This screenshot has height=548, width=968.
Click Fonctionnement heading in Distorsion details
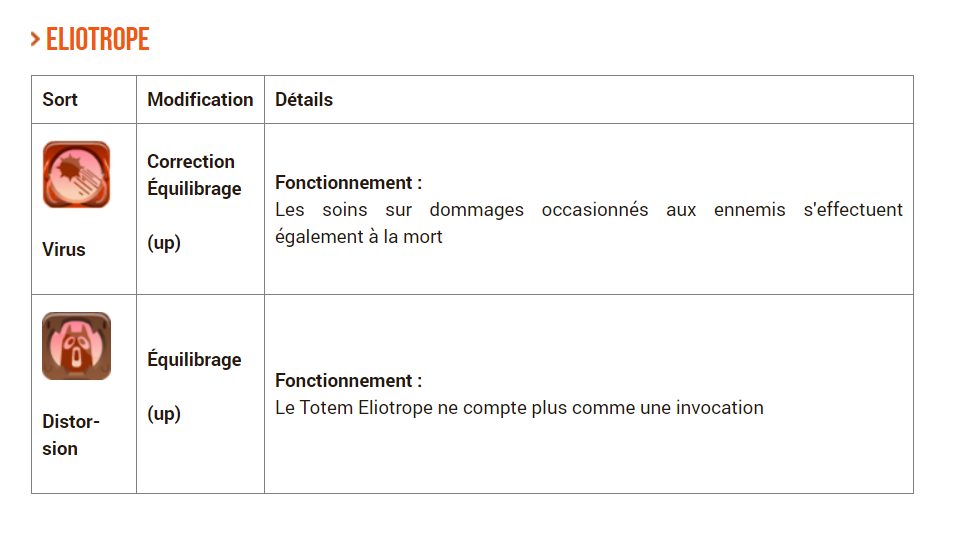[348, 381]
